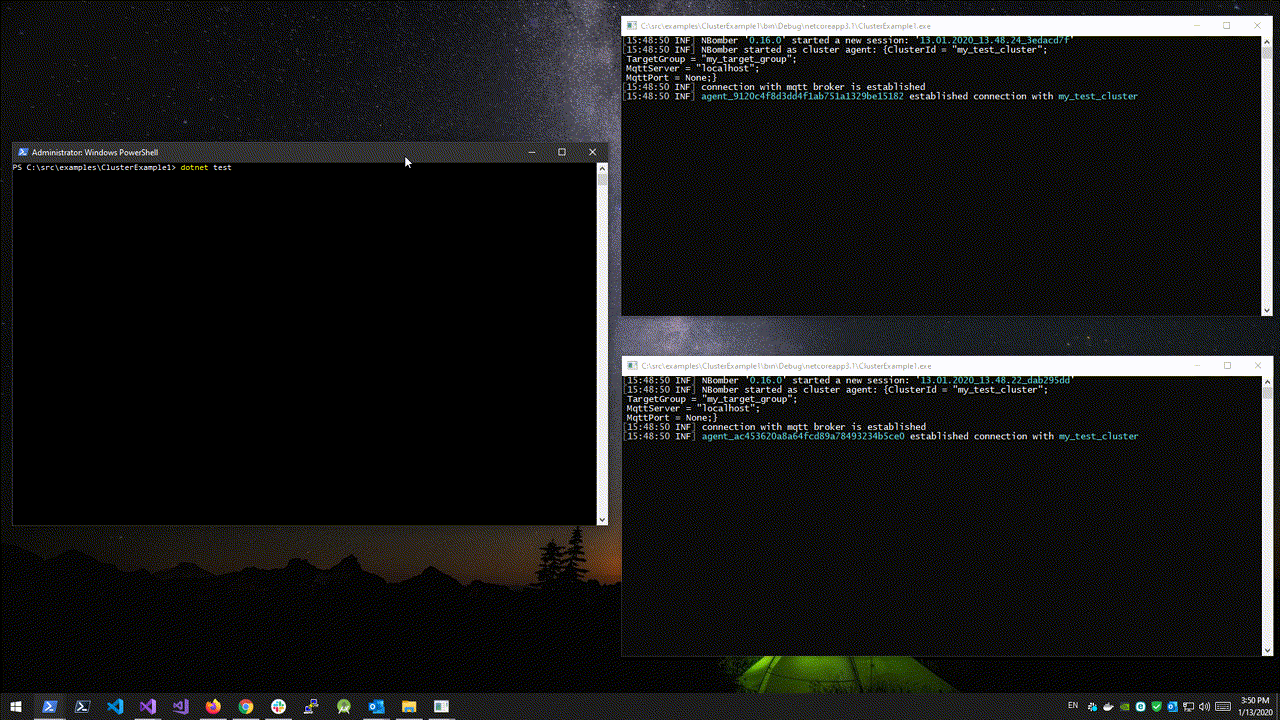Open the ESET tray icon

click(1140, 706)
